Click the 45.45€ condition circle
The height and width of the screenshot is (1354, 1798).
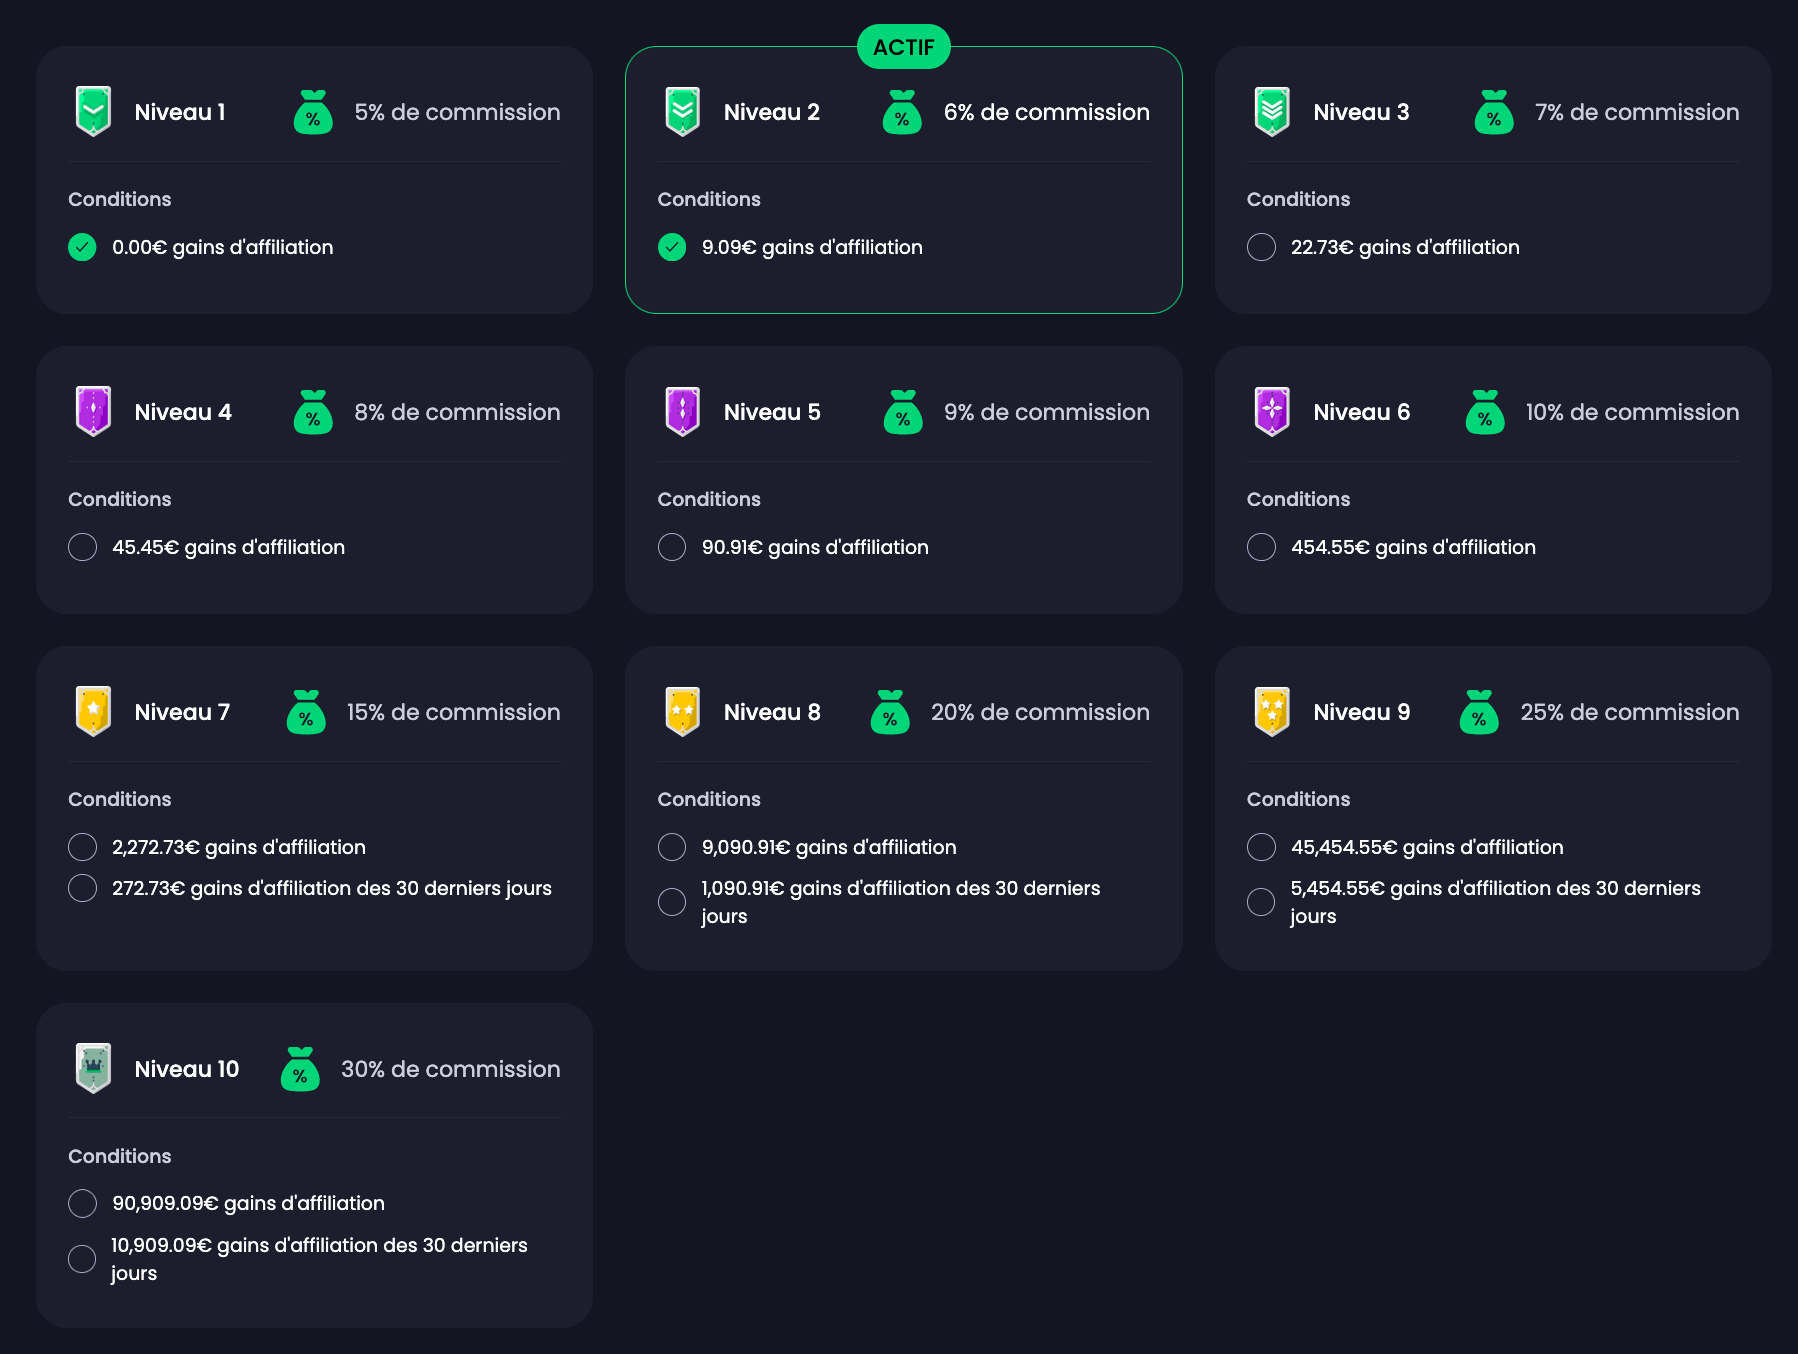pyautogui.click(x=82, y=547)
